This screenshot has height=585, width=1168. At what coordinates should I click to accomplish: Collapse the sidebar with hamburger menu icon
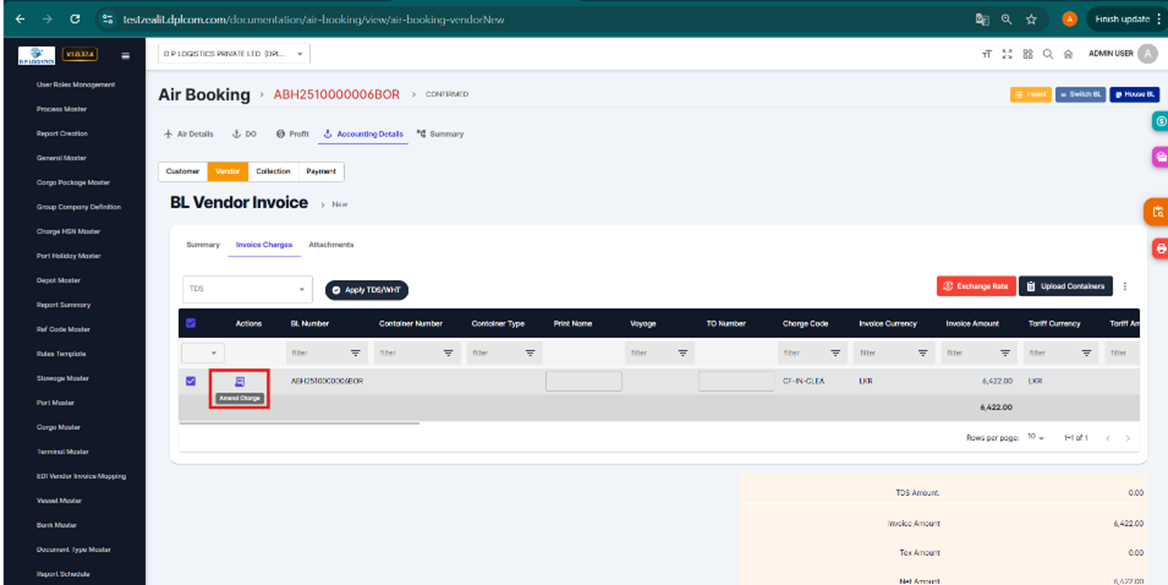click(x=126, y=55)
